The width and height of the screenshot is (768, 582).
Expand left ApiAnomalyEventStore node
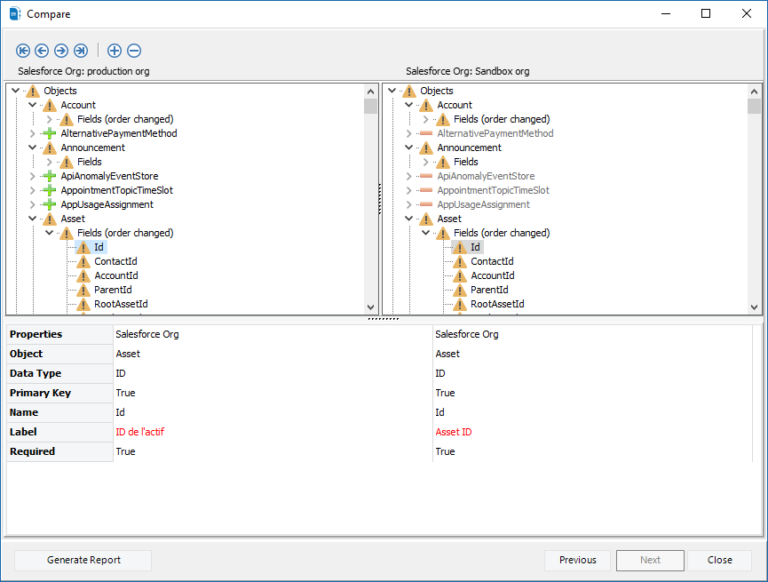click(x=32, y=176)
